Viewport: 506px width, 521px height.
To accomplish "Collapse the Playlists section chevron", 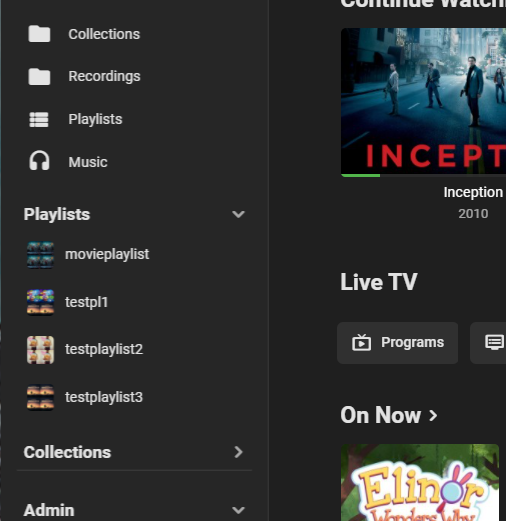I will click(x=238, y=214).
